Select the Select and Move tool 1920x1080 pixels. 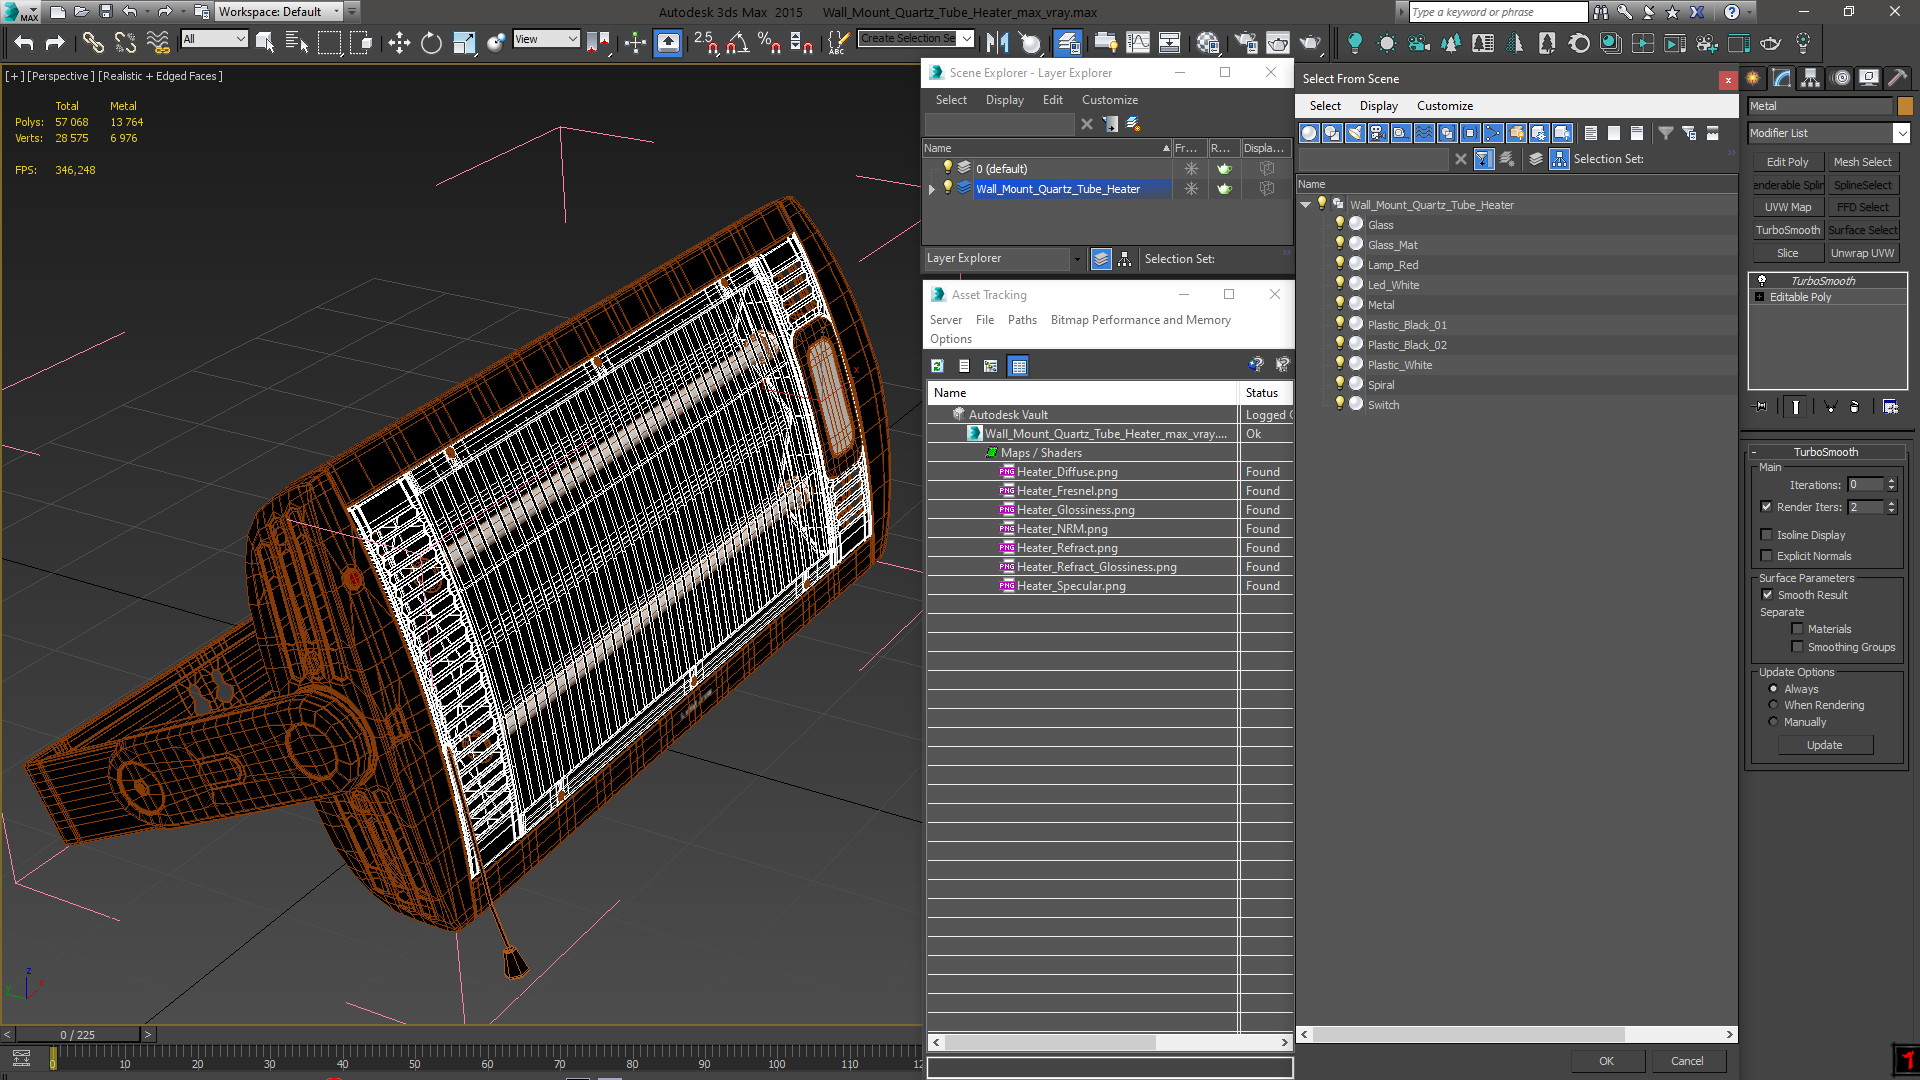[398, 42]
